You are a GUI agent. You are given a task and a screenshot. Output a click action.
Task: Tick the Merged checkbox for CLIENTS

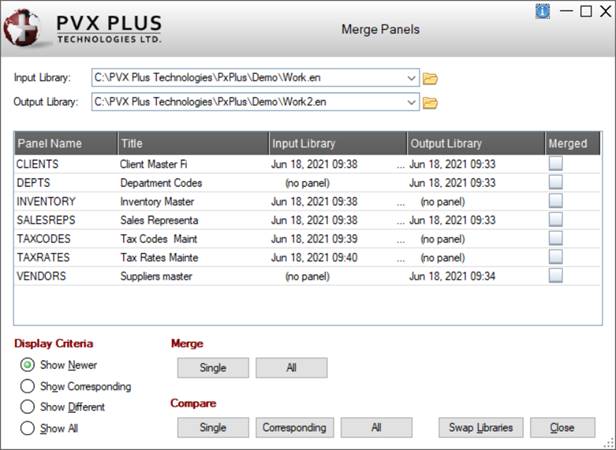[556, 164]
